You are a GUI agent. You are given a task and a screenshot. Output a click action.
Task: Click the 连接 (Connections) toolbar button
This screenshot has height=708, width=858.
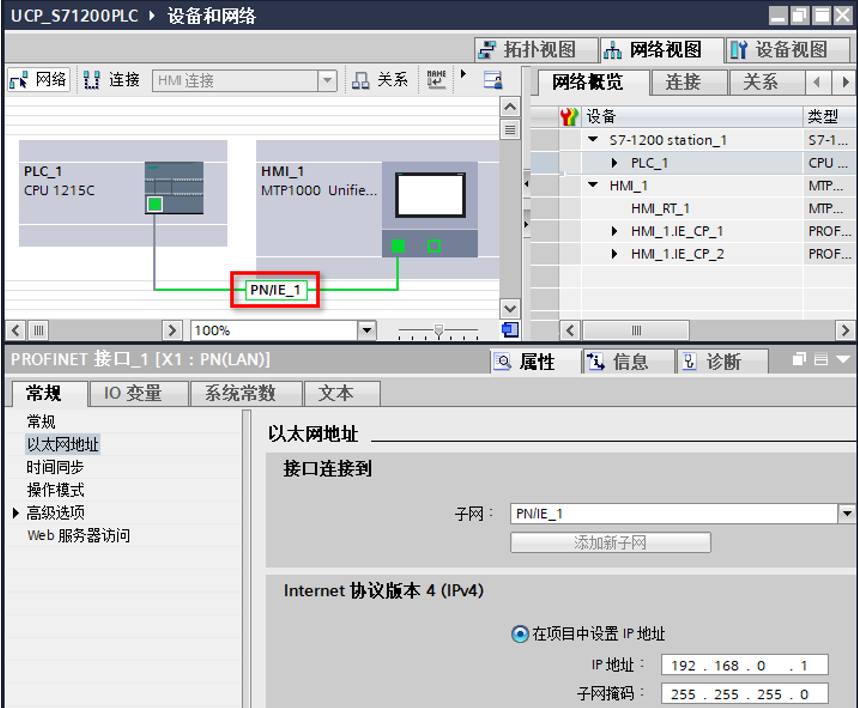click(x=111, y=80)
